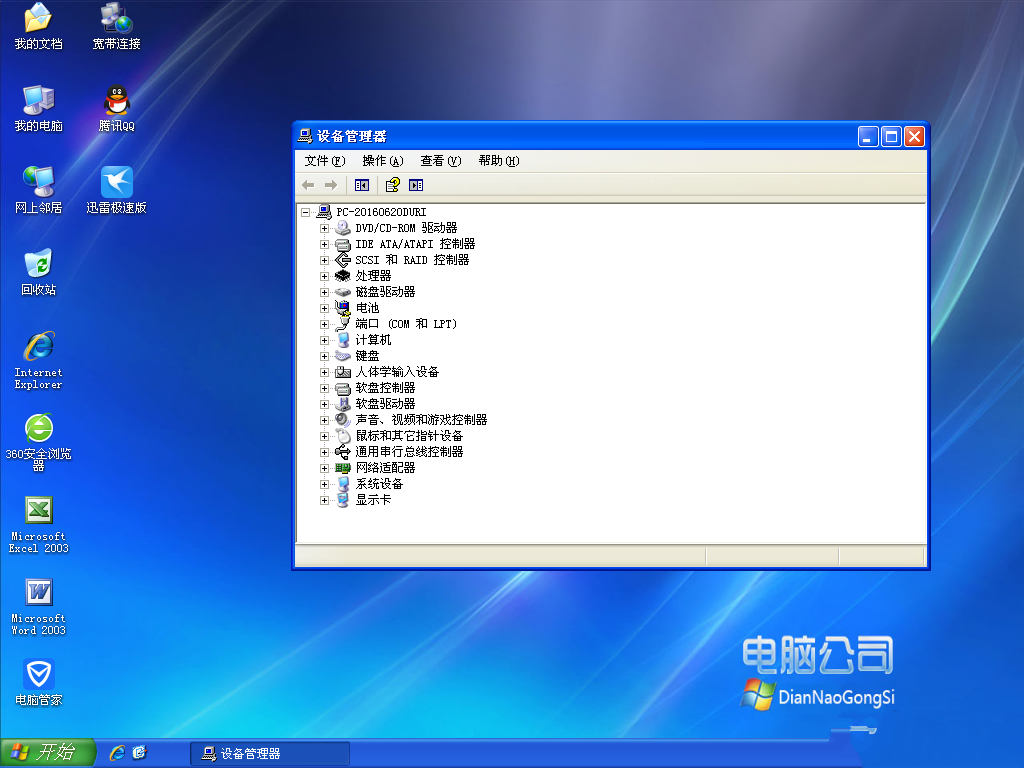Open the 宽带连接 desktop icon

tap(116, 26)
